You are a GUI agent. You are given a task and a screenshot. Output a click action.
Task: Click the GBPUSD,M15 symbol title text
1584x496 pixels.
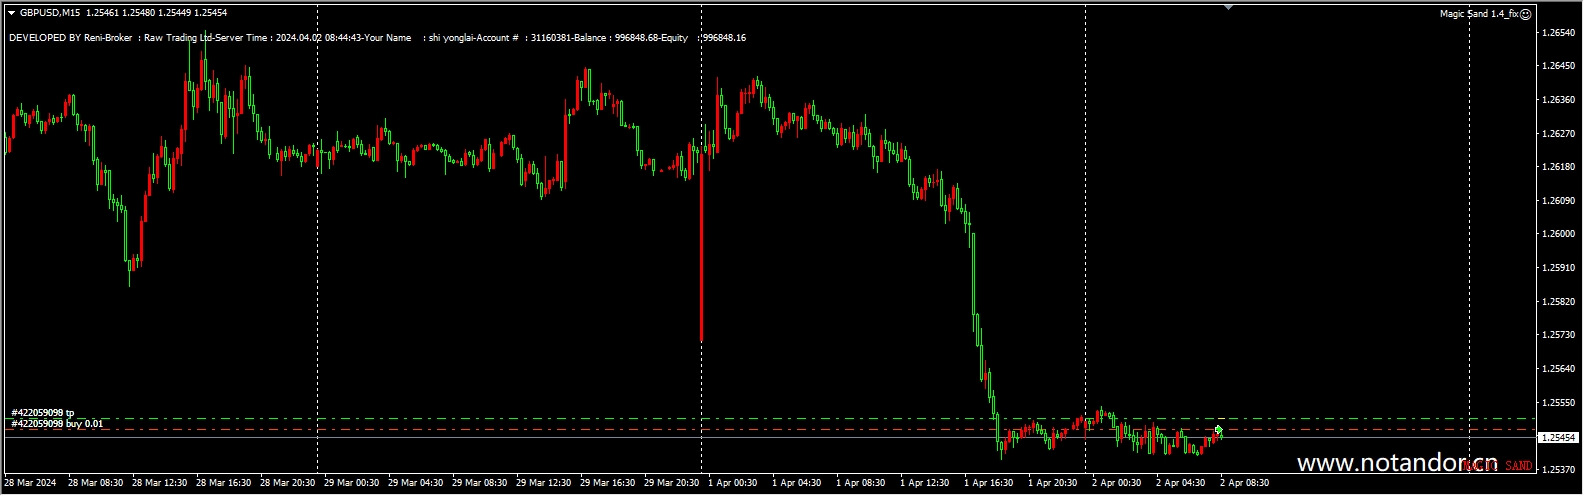(50, 13)
